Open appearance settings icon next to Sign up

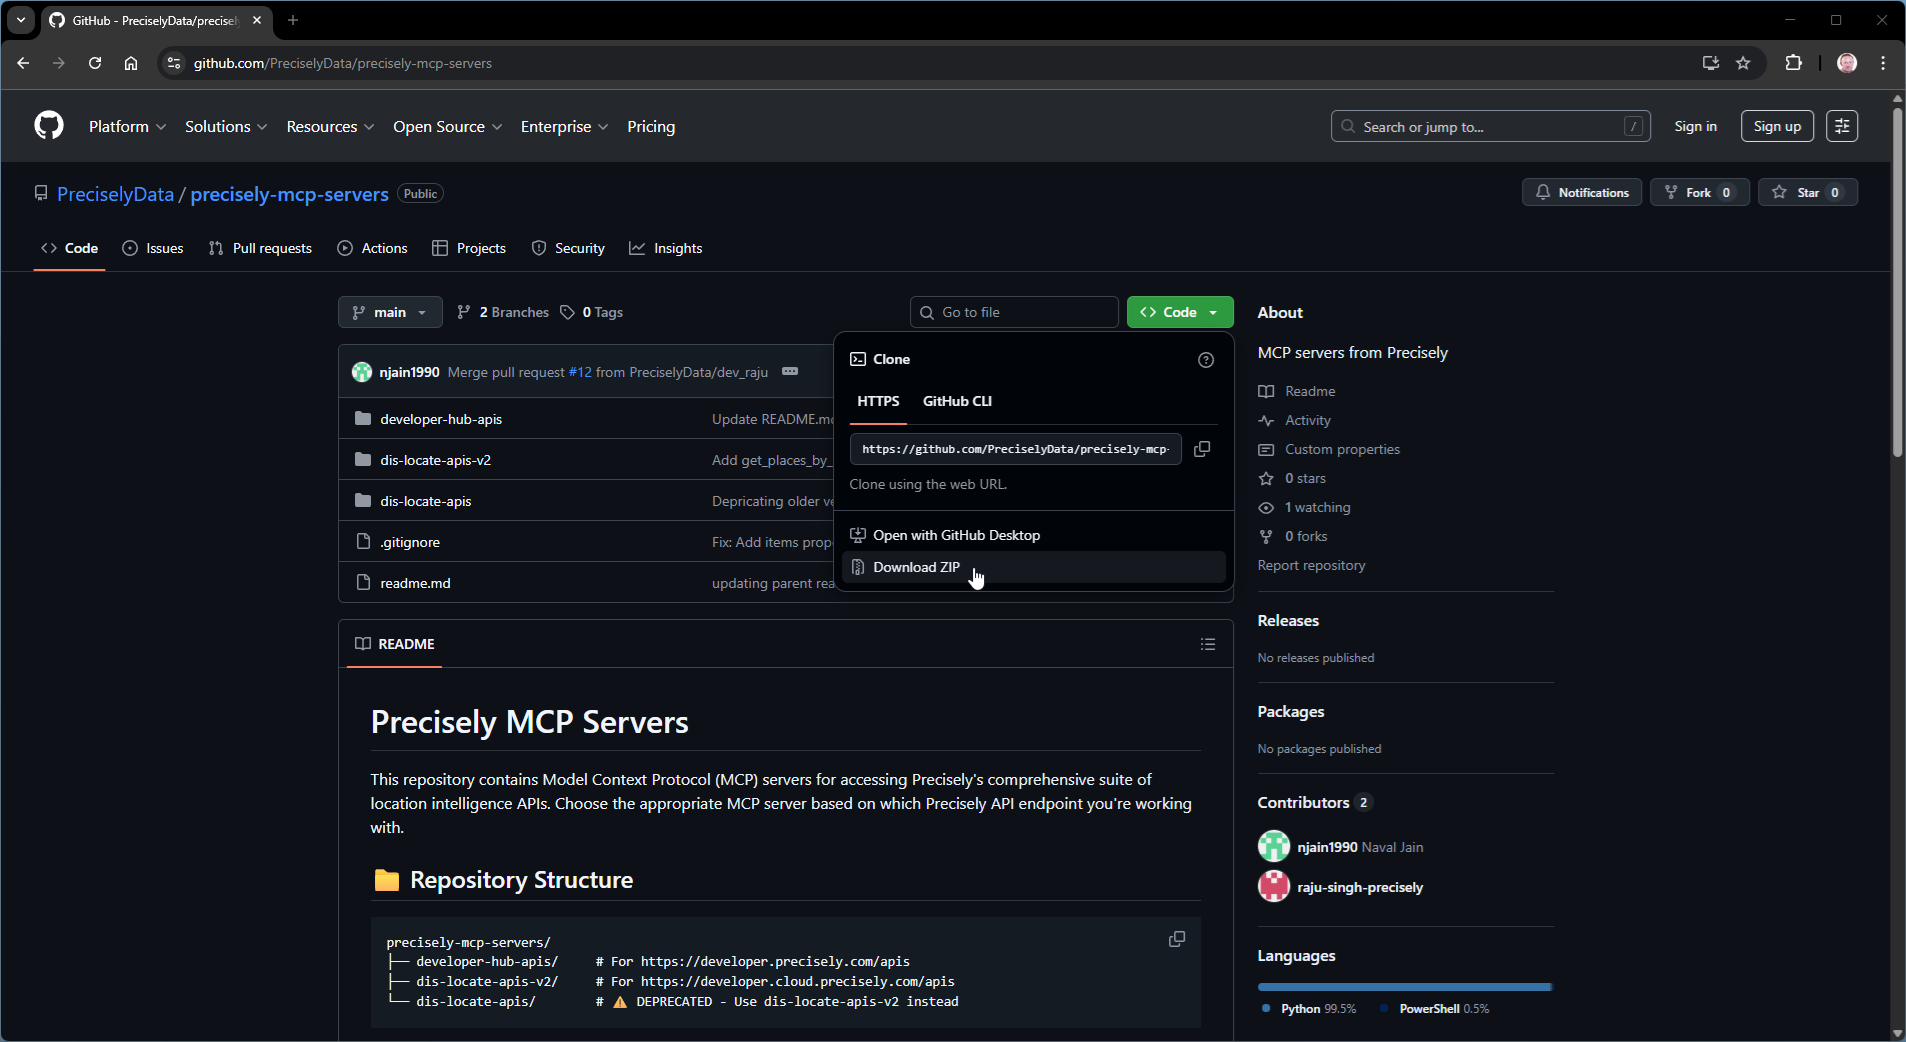[1842, 126]
